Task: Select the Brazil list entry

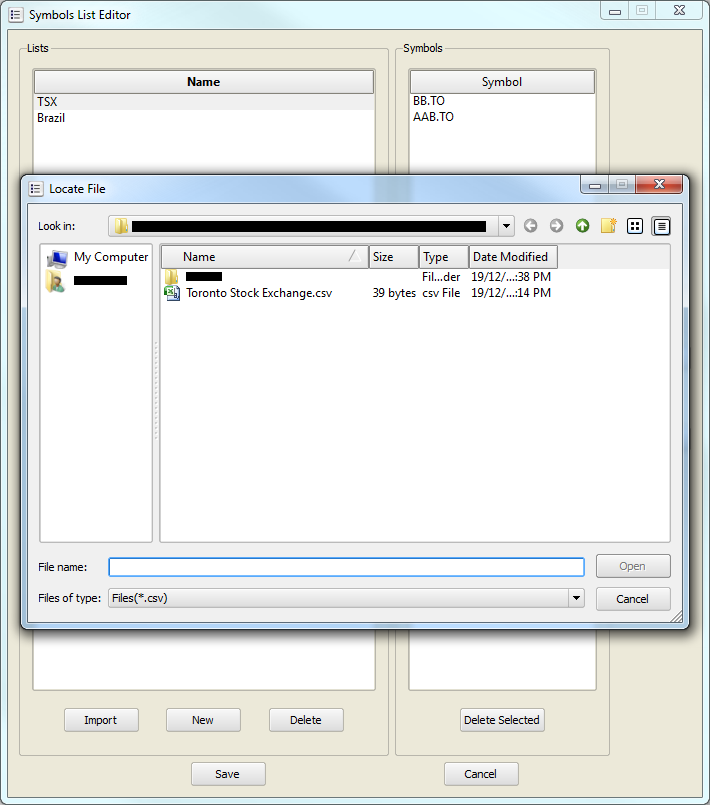Action: [x=51, y=118]
